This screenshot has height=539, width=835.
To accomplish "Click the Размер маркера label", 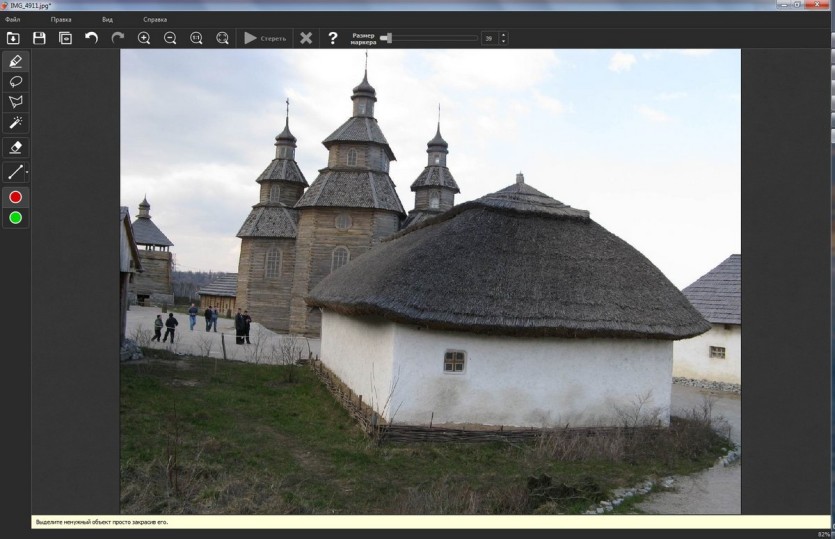I will pyautogui.click(x=363, y=38).
